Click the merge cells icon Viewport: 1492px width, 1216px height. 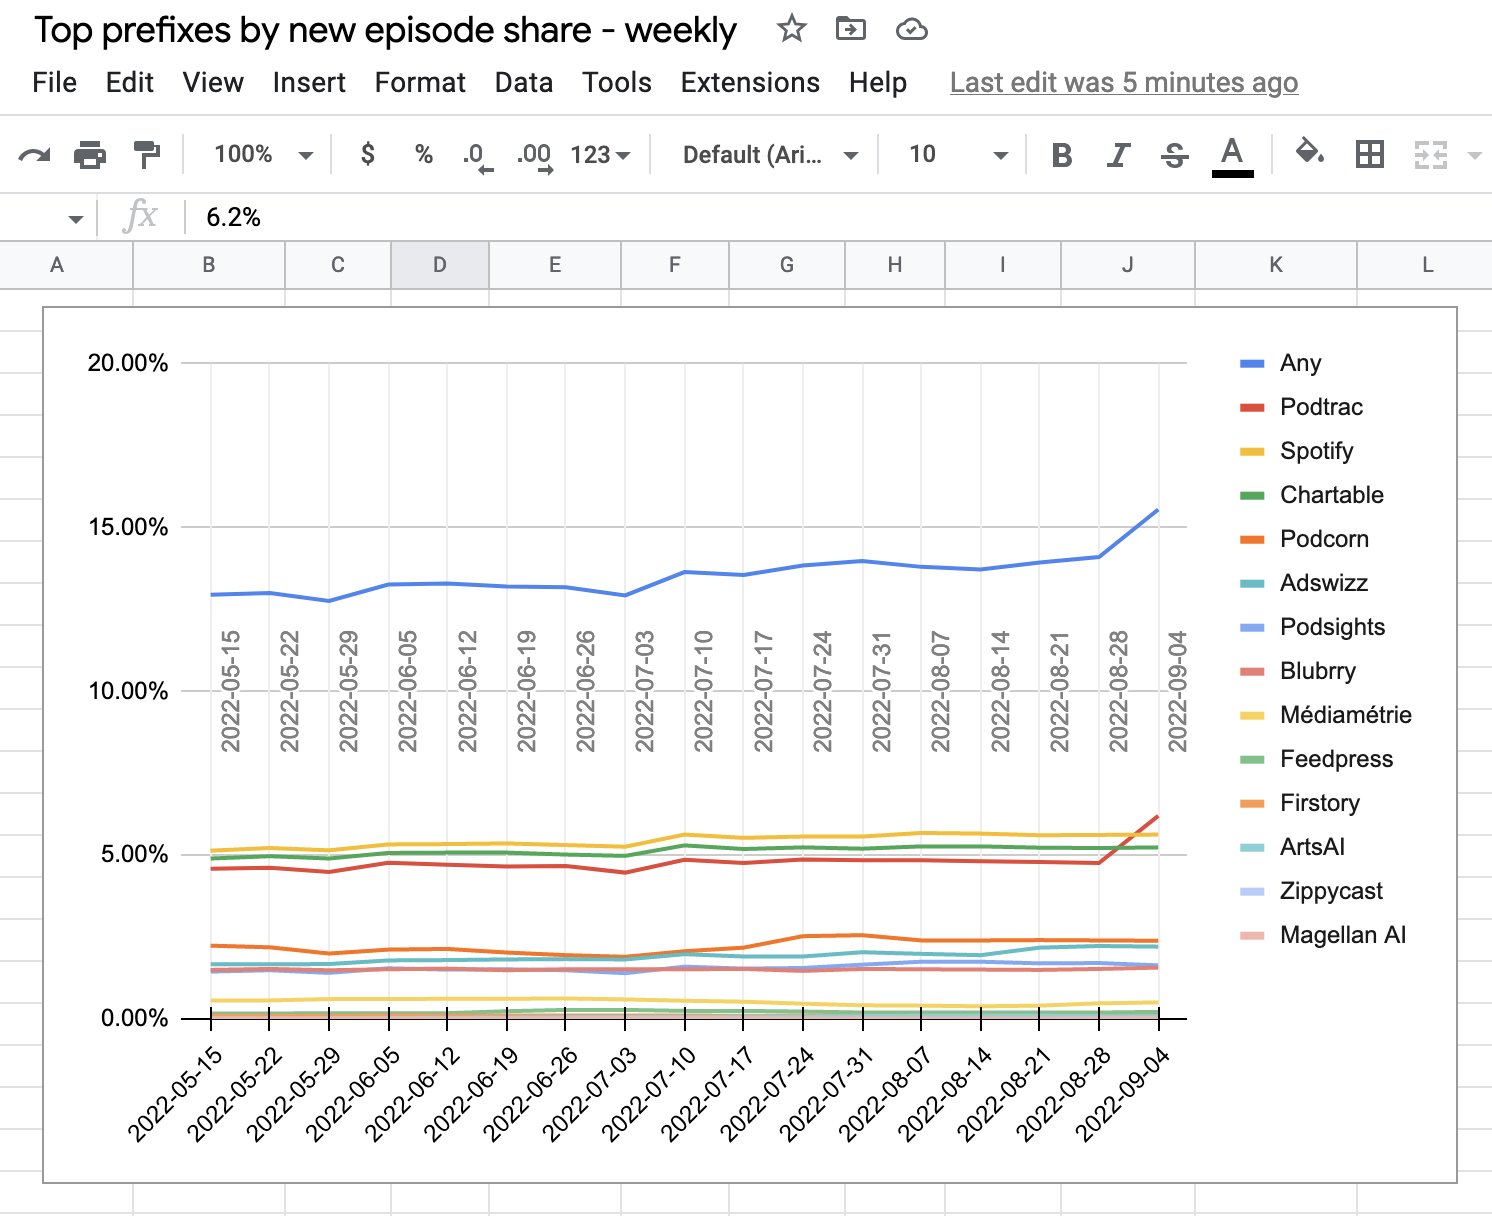tap(1430, 154)
